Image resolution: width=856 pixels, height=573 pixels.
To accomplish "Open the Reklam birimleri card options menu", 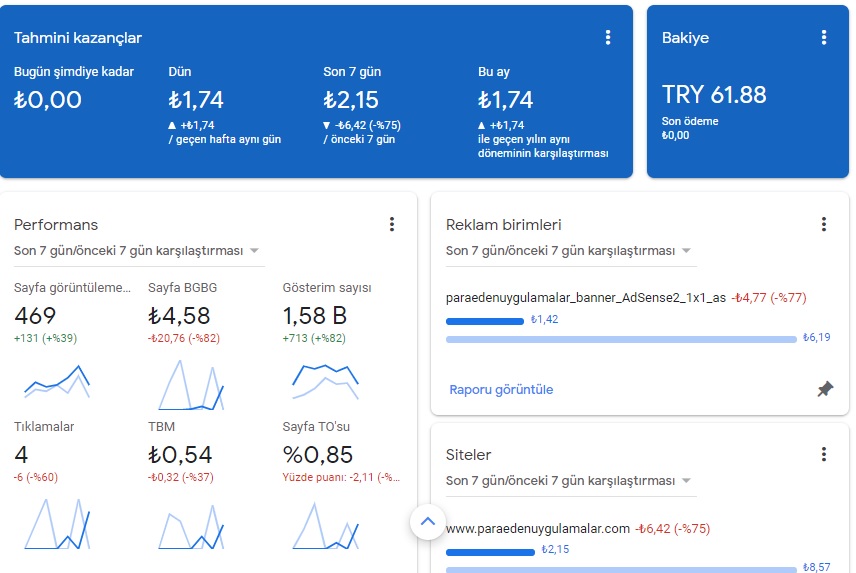I will [824, 224].
